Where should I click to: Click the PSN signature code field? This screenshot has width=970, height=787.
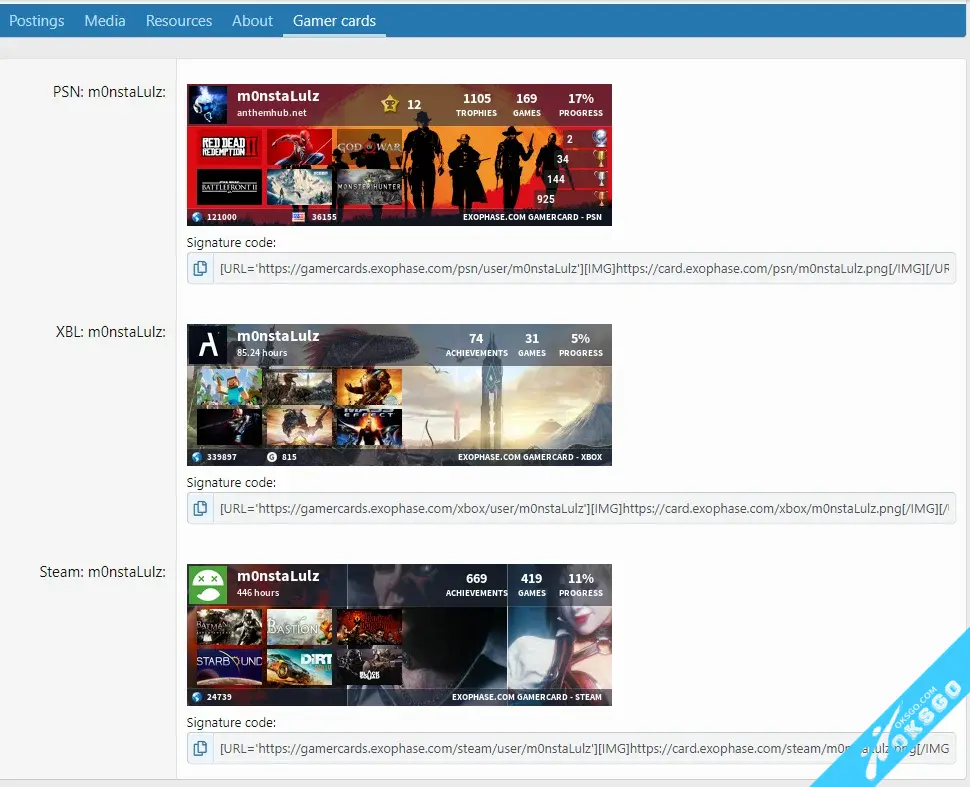point(584,268)
